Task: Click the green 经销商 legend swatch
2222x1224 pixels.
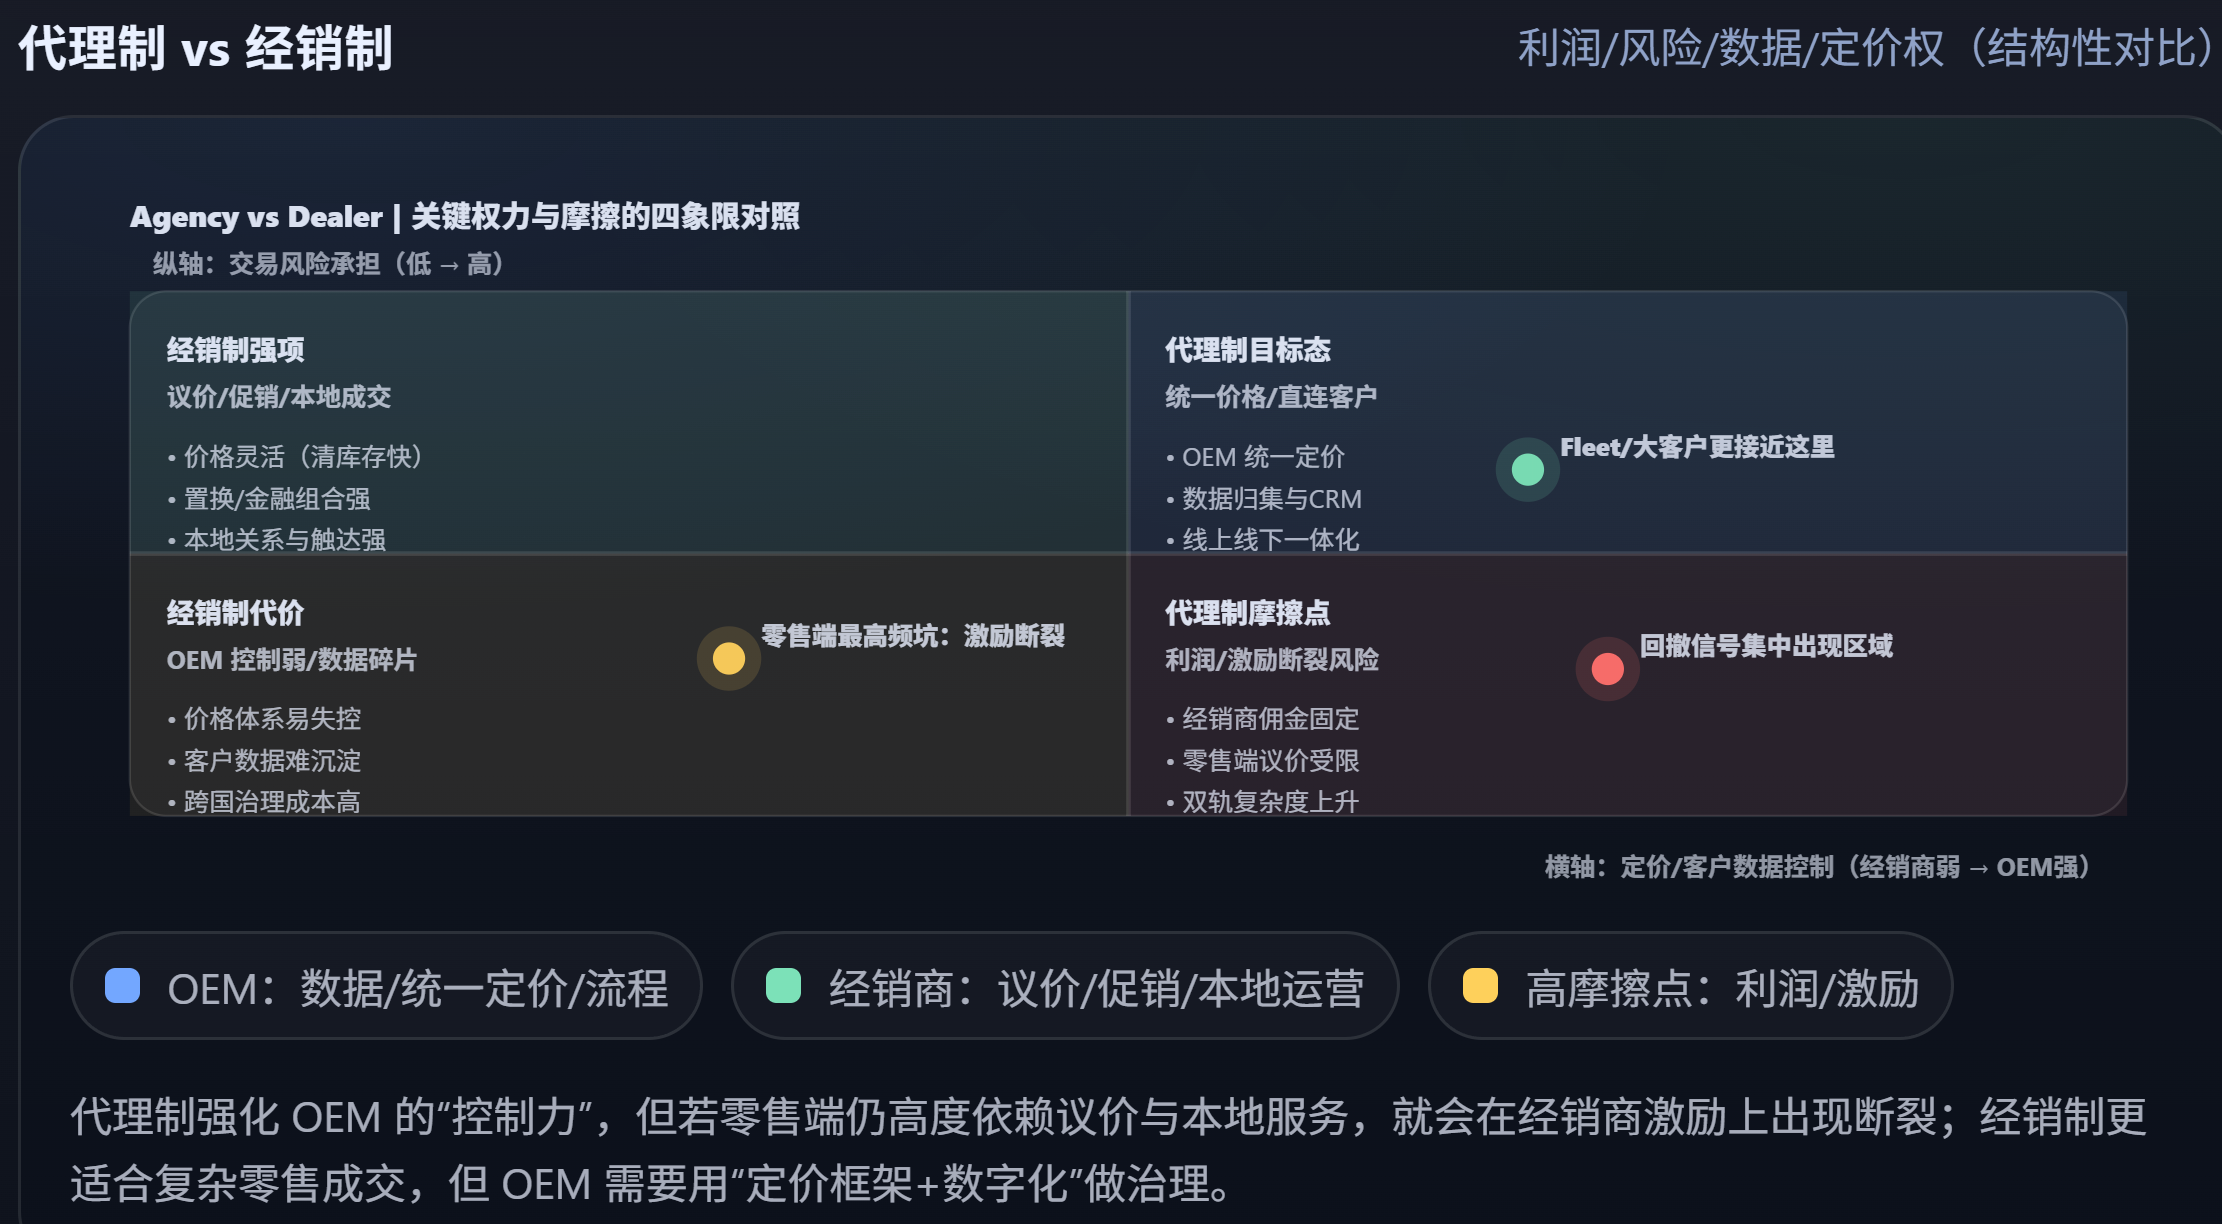Action: click(x=783, y=986)
